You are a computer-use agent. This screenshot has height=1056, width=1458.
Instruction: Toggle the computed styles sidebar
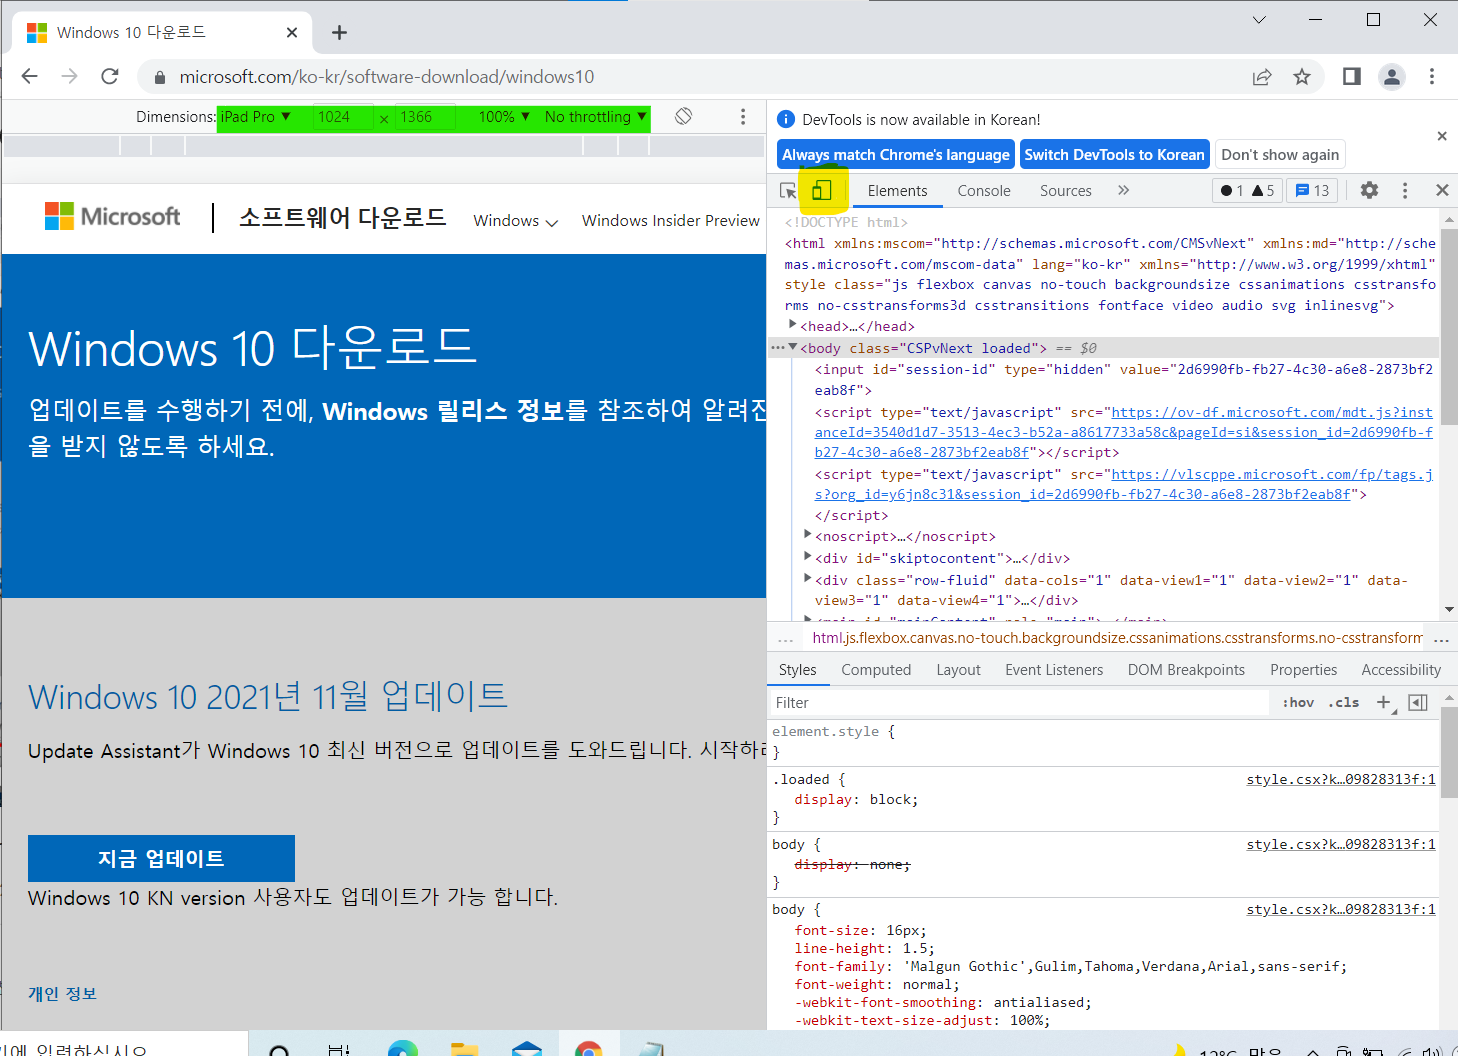tap(1418, 702)
